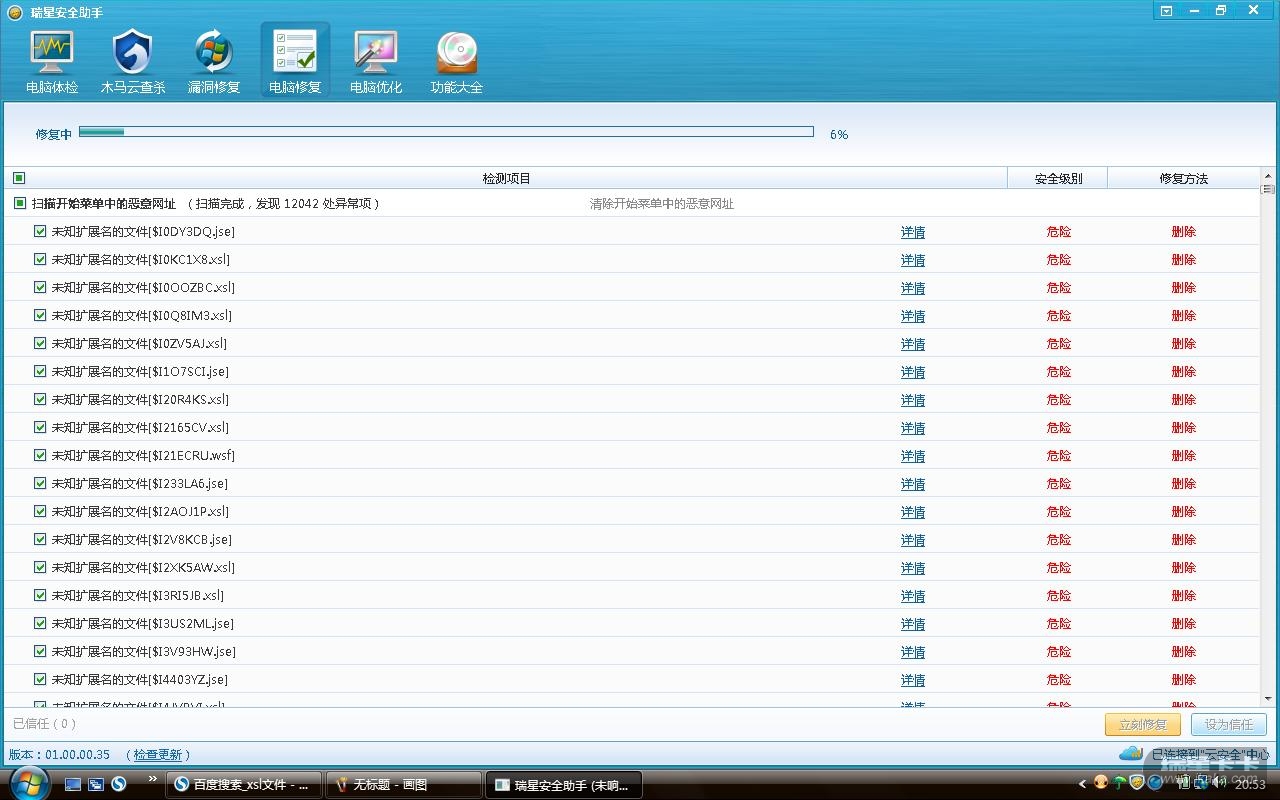Viewport: 1280px width, 800px height.
Task: Click the scroll down arrow of list
Action: [1267, 699]
